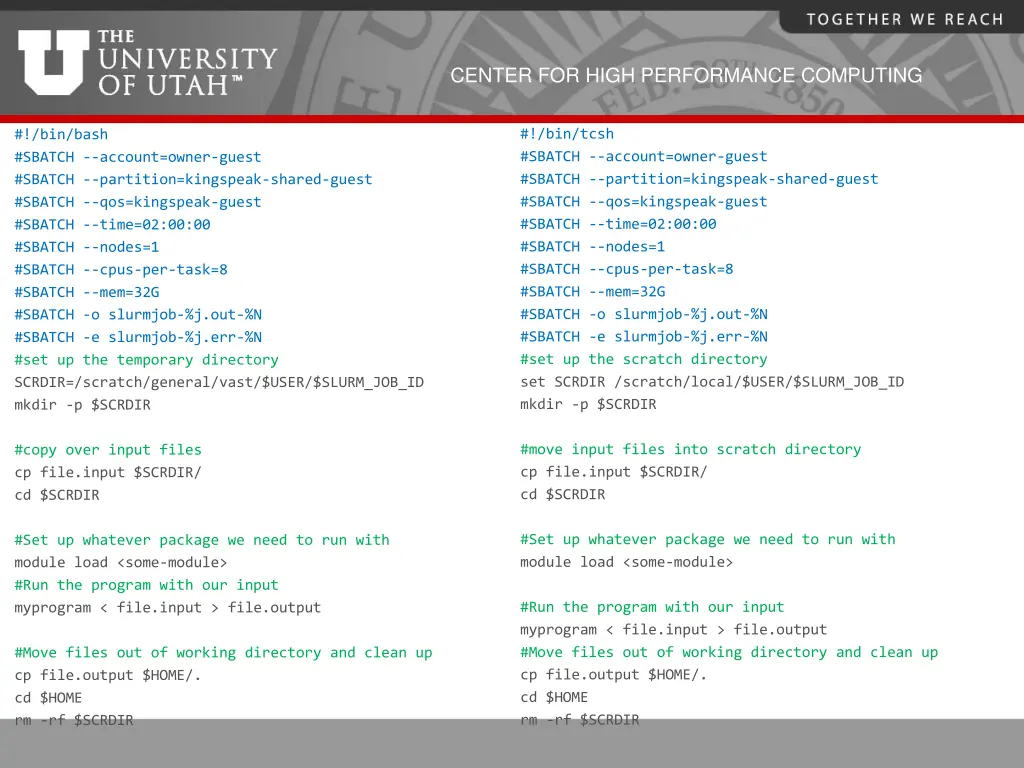Select 'set SCRDIR /scratch/local/$USER/$SLURM_JOB_ID' line
Image resolution: width=1024 pixels, height=768 pixels.
point(712,381)
